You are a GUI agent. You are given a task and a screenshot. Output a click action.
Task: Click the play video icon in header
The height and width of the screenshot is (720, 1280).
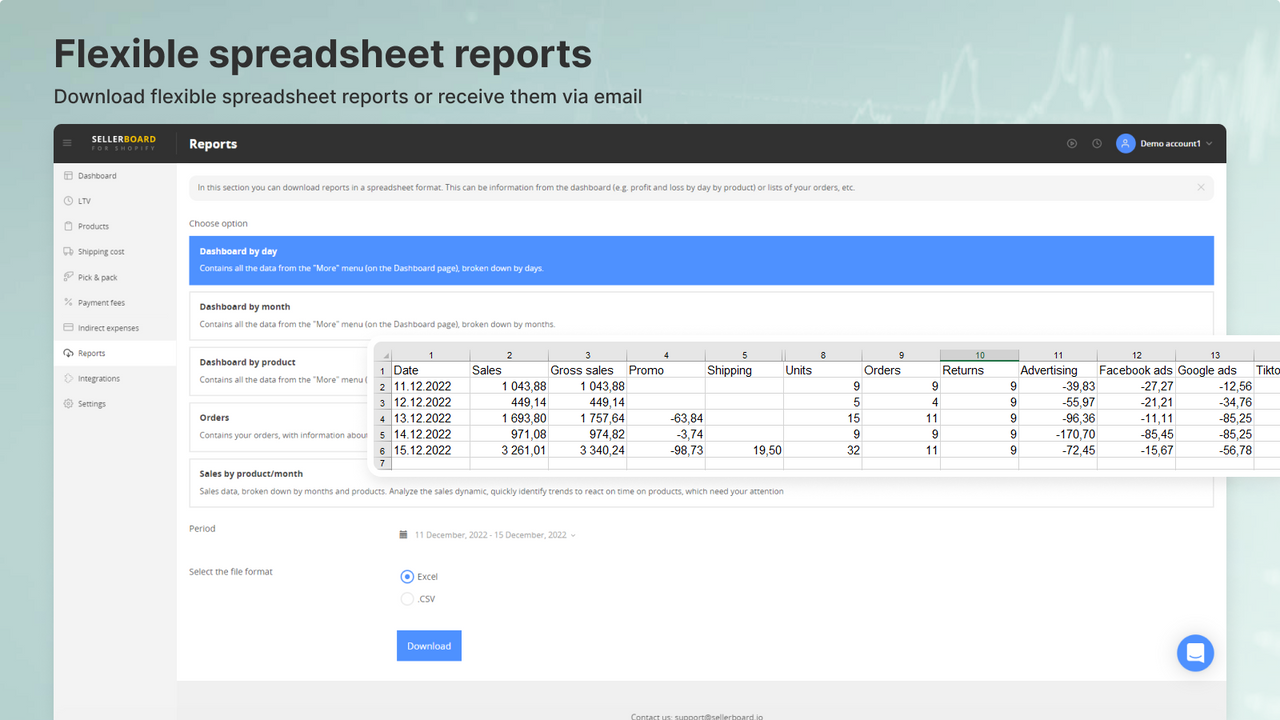(x=1072, y=144)
